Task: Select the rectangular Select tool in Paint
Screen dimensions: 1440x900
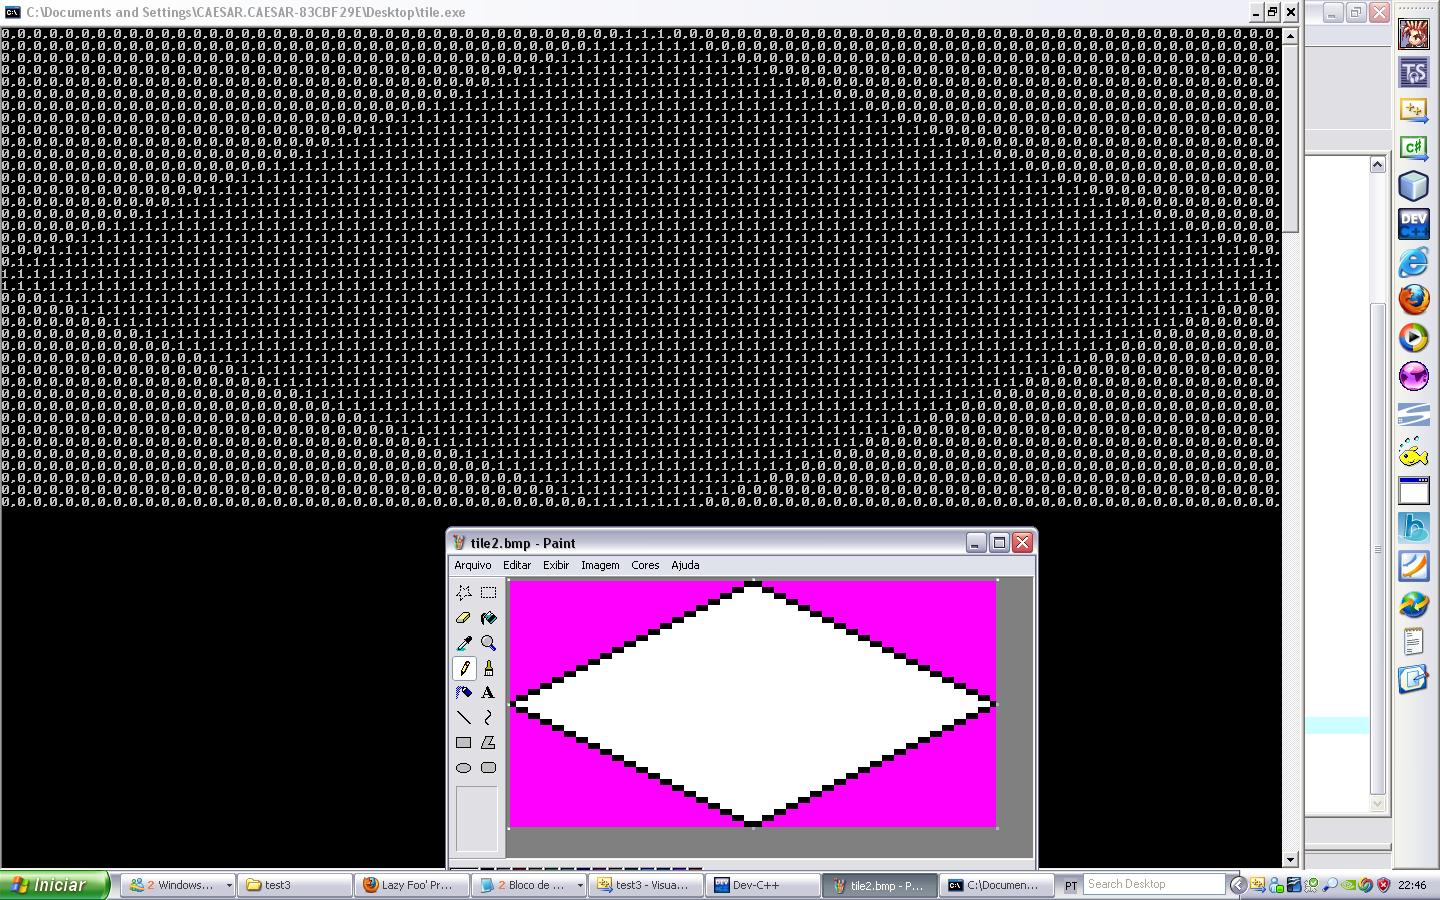Action: point(488,592)
